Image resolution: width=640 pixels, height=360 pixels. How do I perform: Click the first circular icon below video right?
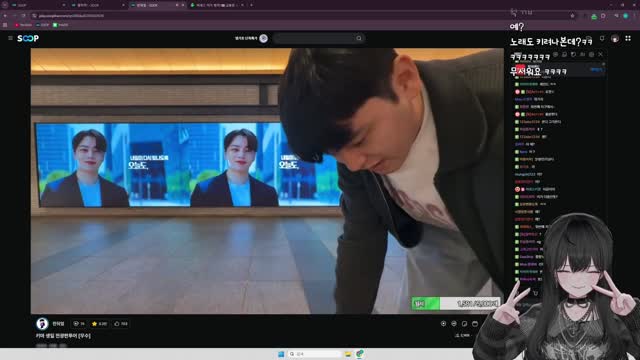point(443,324)
